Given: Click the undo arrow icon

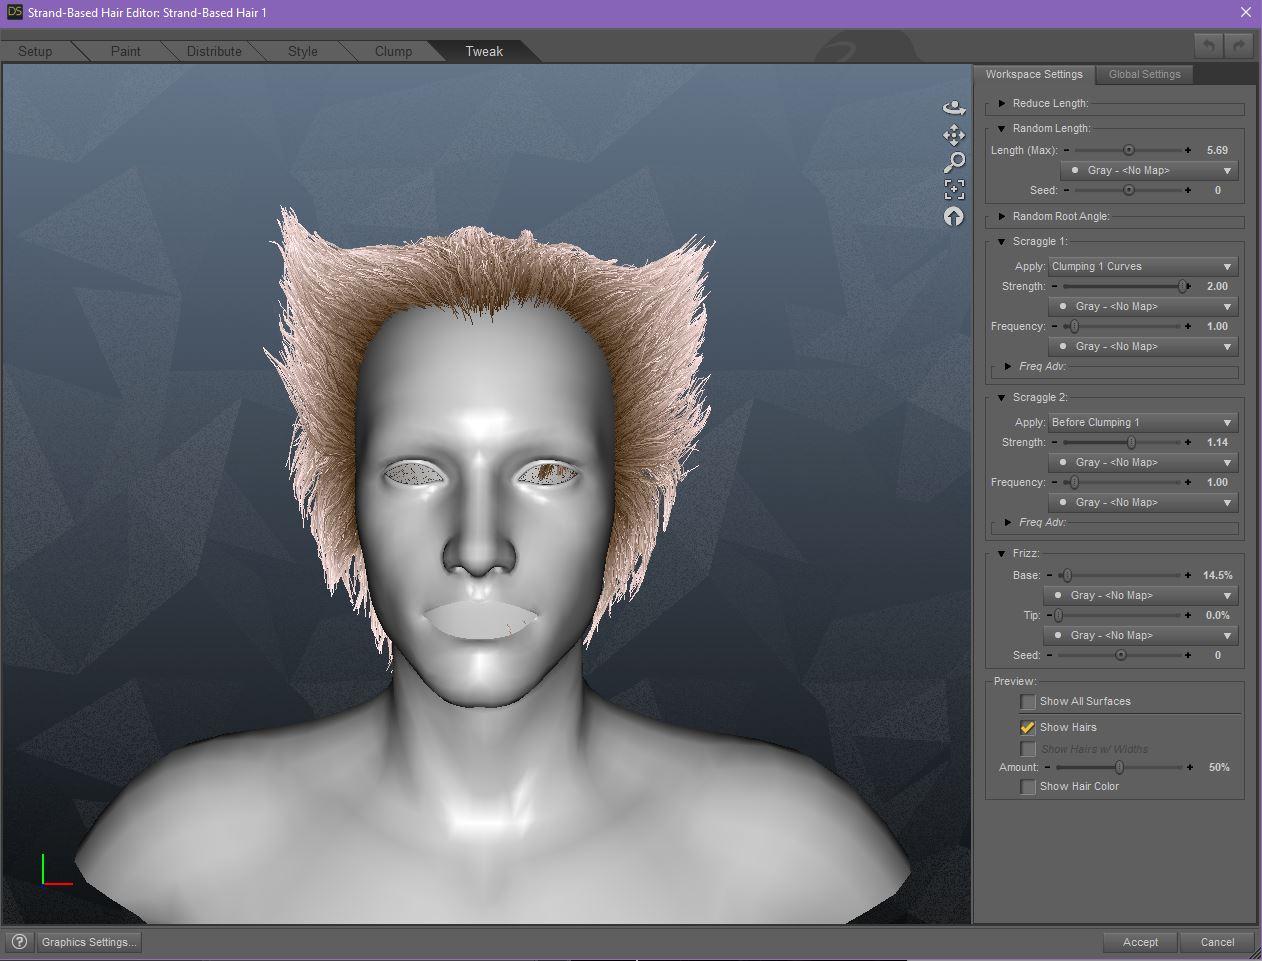Looking at the screenshot, I should [1208, 46].
